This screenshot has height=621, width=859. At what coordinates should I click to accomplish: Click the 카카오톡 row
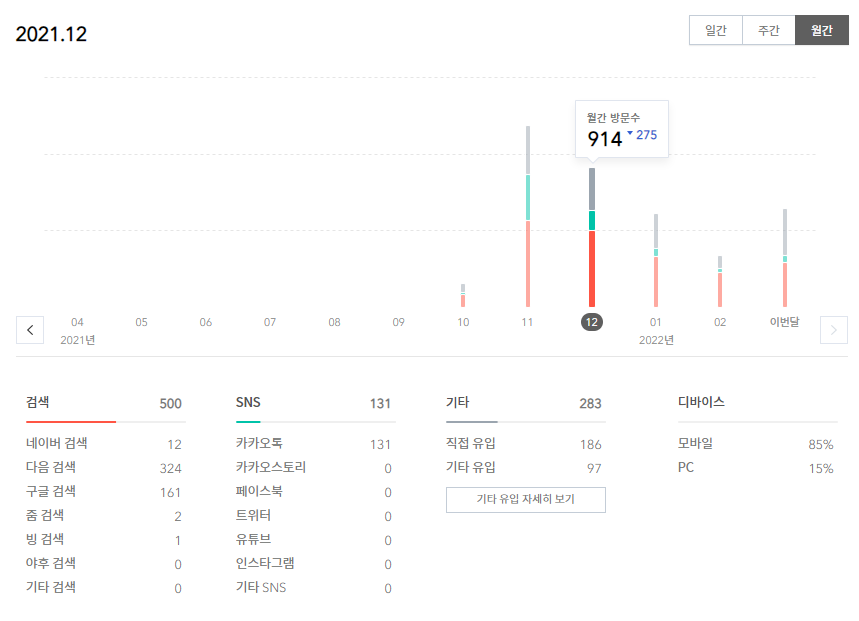point(314,444)
